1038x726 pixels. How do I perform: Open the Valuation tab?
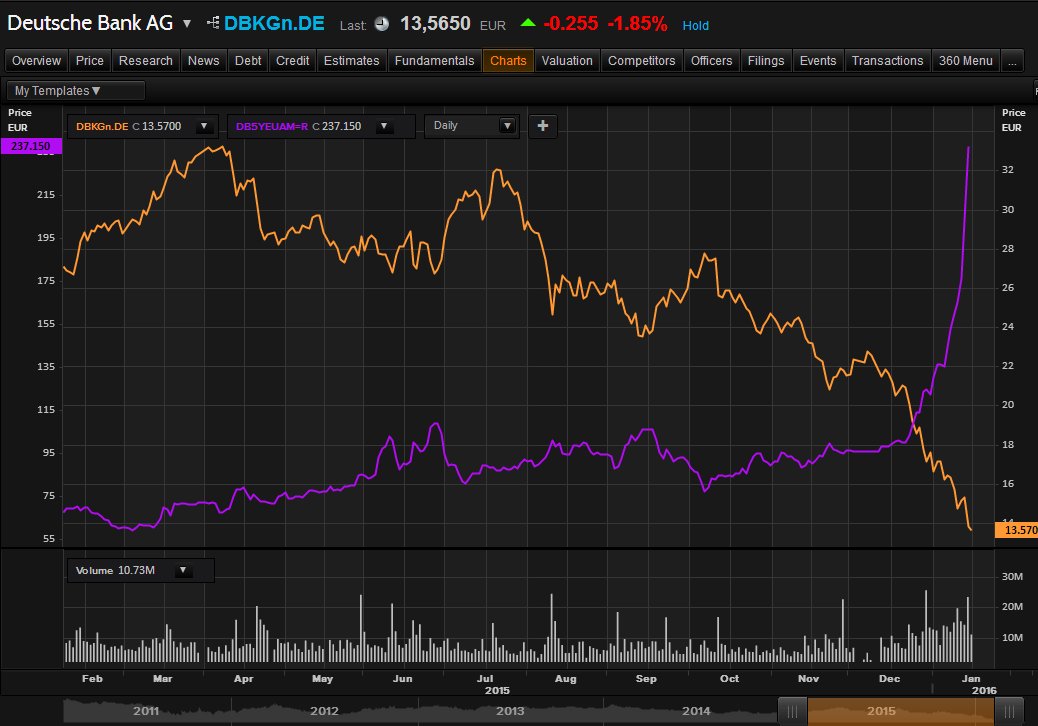point(567,61)
